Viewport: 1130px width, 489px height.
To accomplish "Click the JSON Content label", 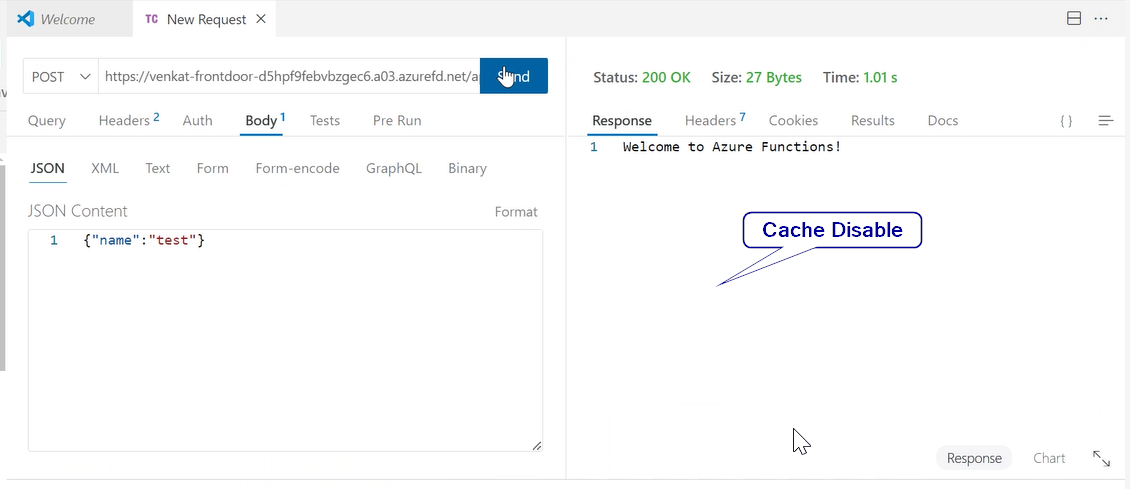I will click(78, 211).
